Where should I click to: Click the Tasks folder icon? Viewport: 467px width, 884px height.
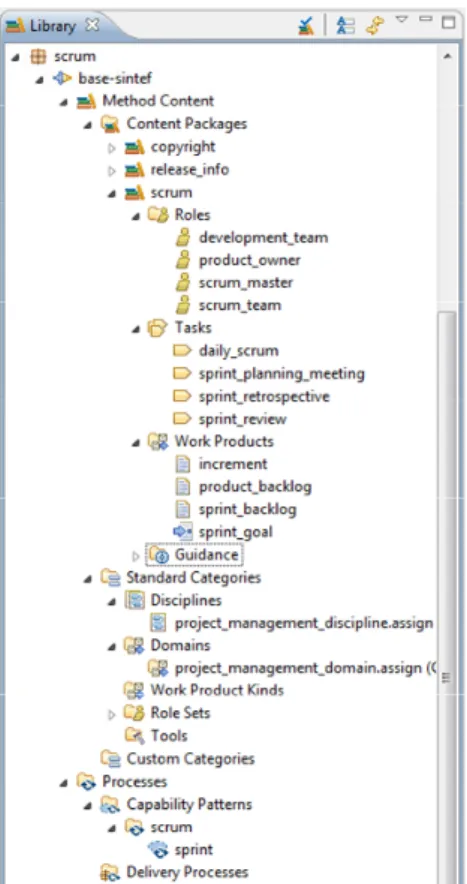[x=158, y=328]
